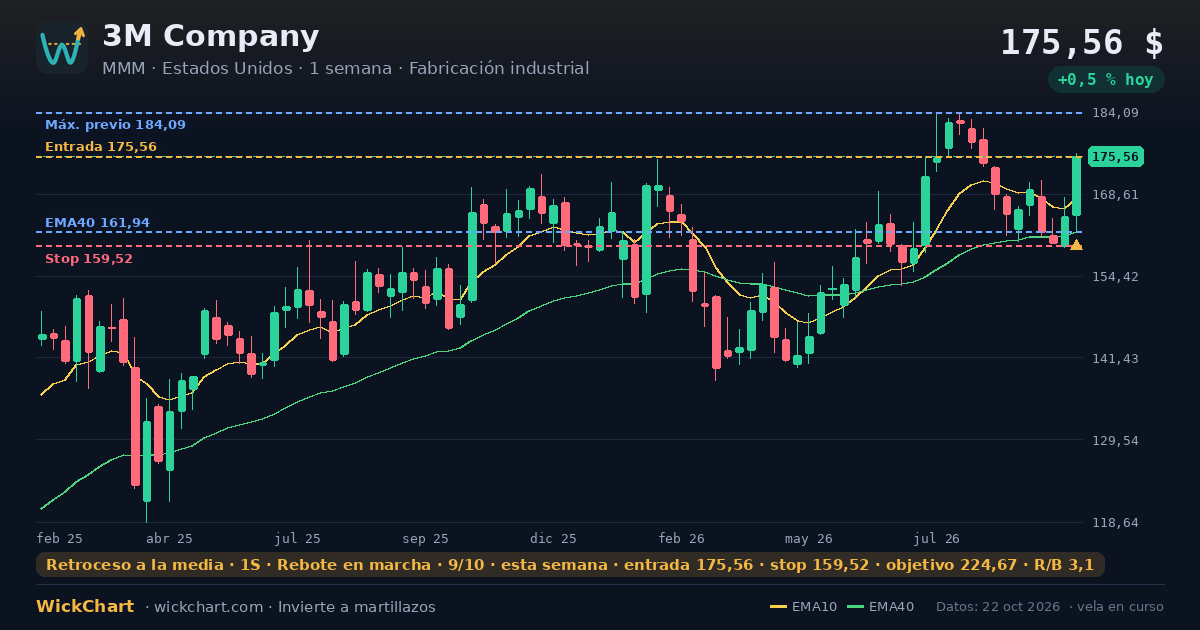Select the "3M Company" title
1200x630 pixels.
coord(211,36)
